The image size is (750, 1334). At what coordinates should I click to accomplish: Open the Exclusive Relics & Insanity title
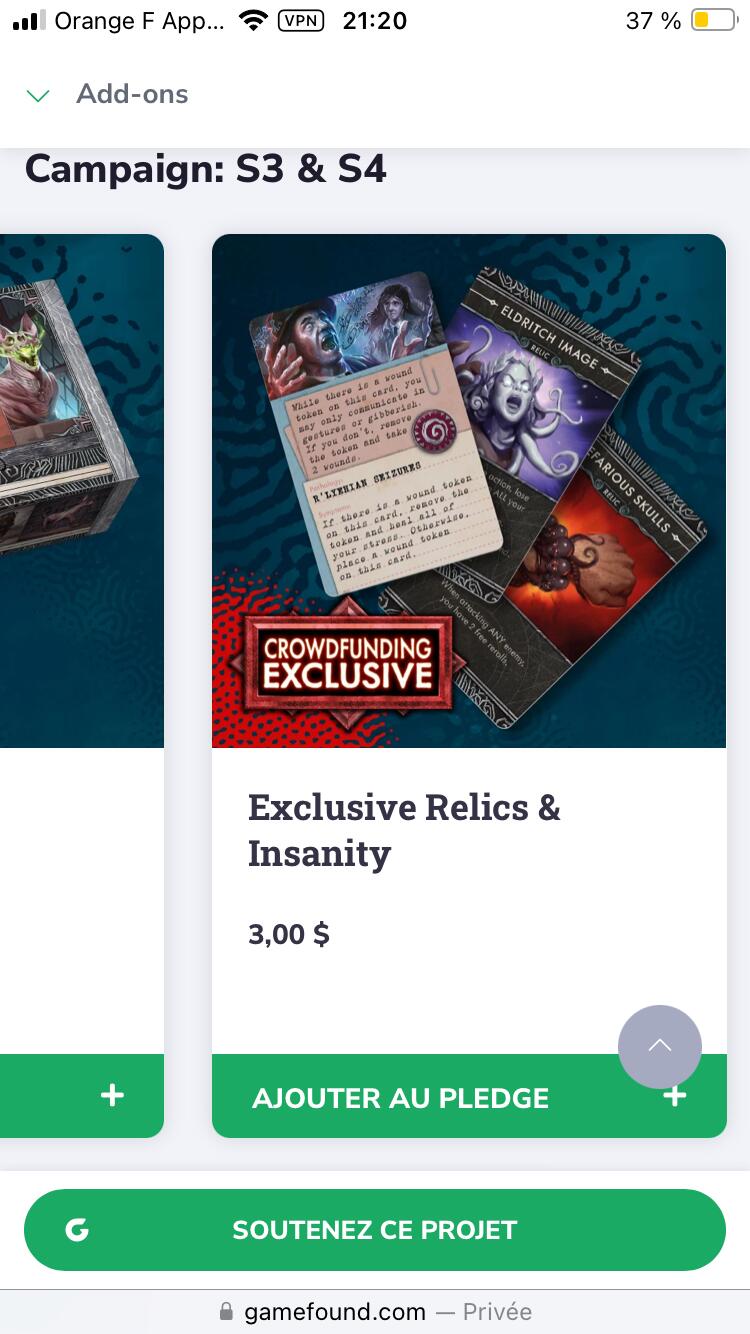pos(404,830)
